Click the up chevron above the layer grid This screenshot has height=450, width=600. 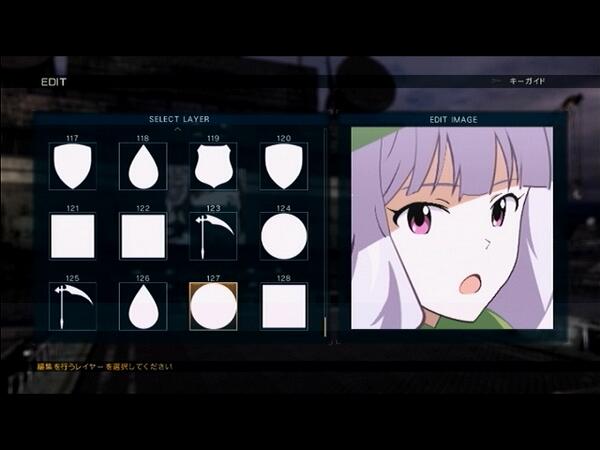pyautogui.click(x=178, y=129)
